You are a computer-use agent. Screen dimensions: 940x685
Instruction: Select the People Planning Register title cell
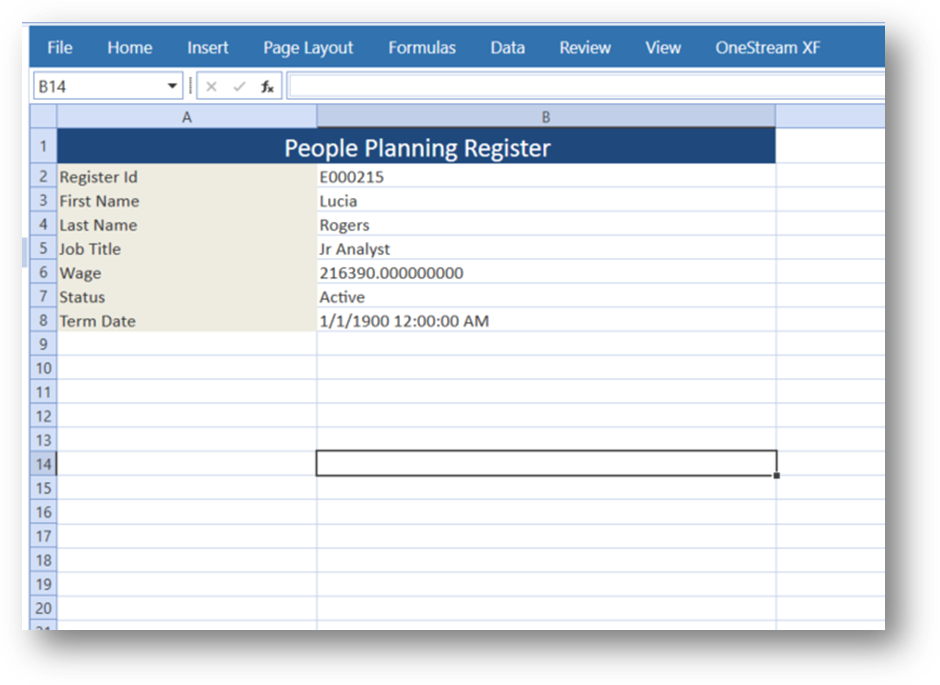417,148
